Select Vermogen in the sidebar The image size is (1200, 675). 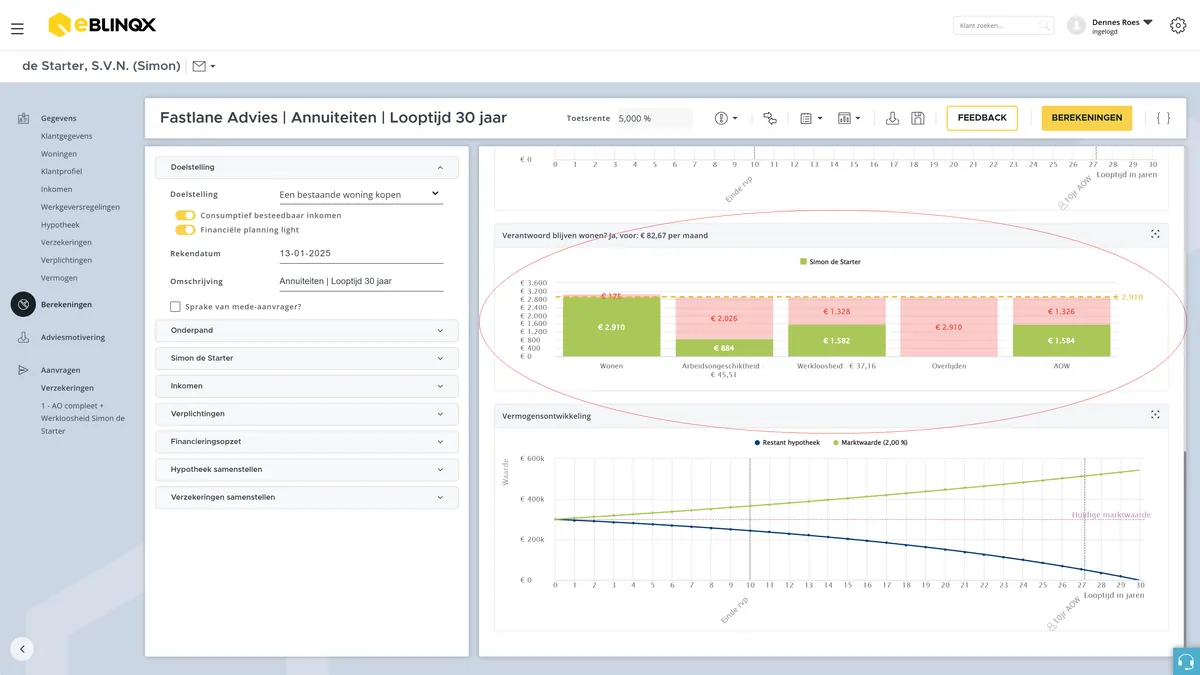pyautogui.click(x=59, y=278)
